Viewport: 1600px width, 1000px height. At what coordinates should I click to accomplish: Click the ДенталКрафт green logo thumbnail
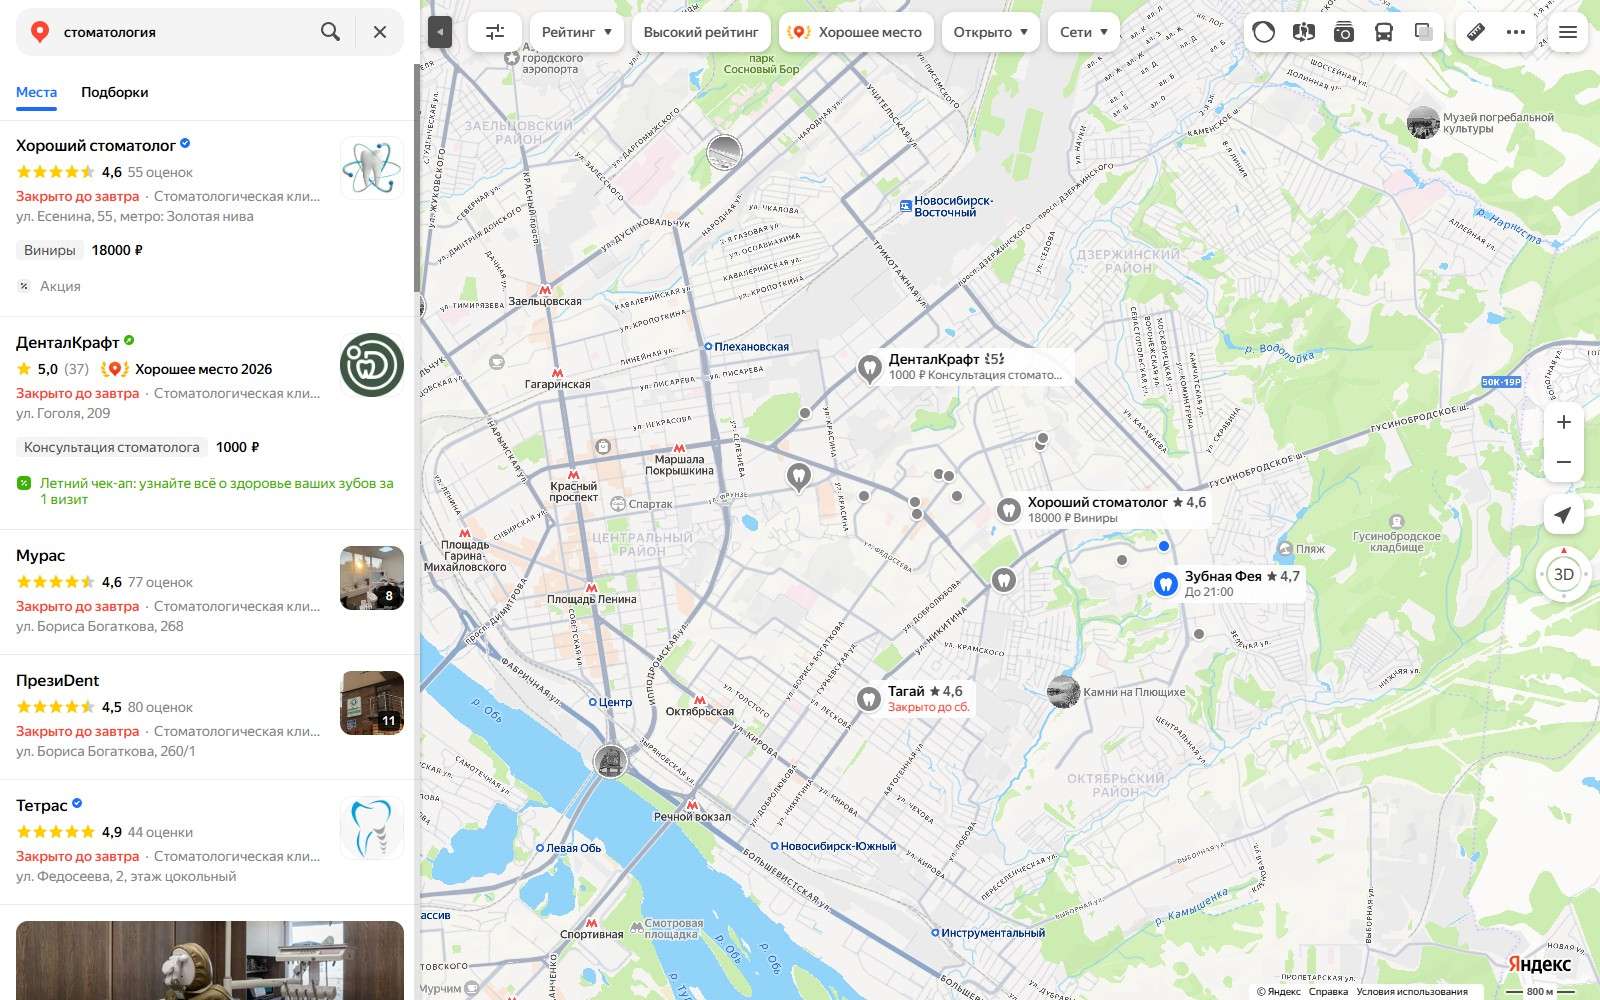372,365
